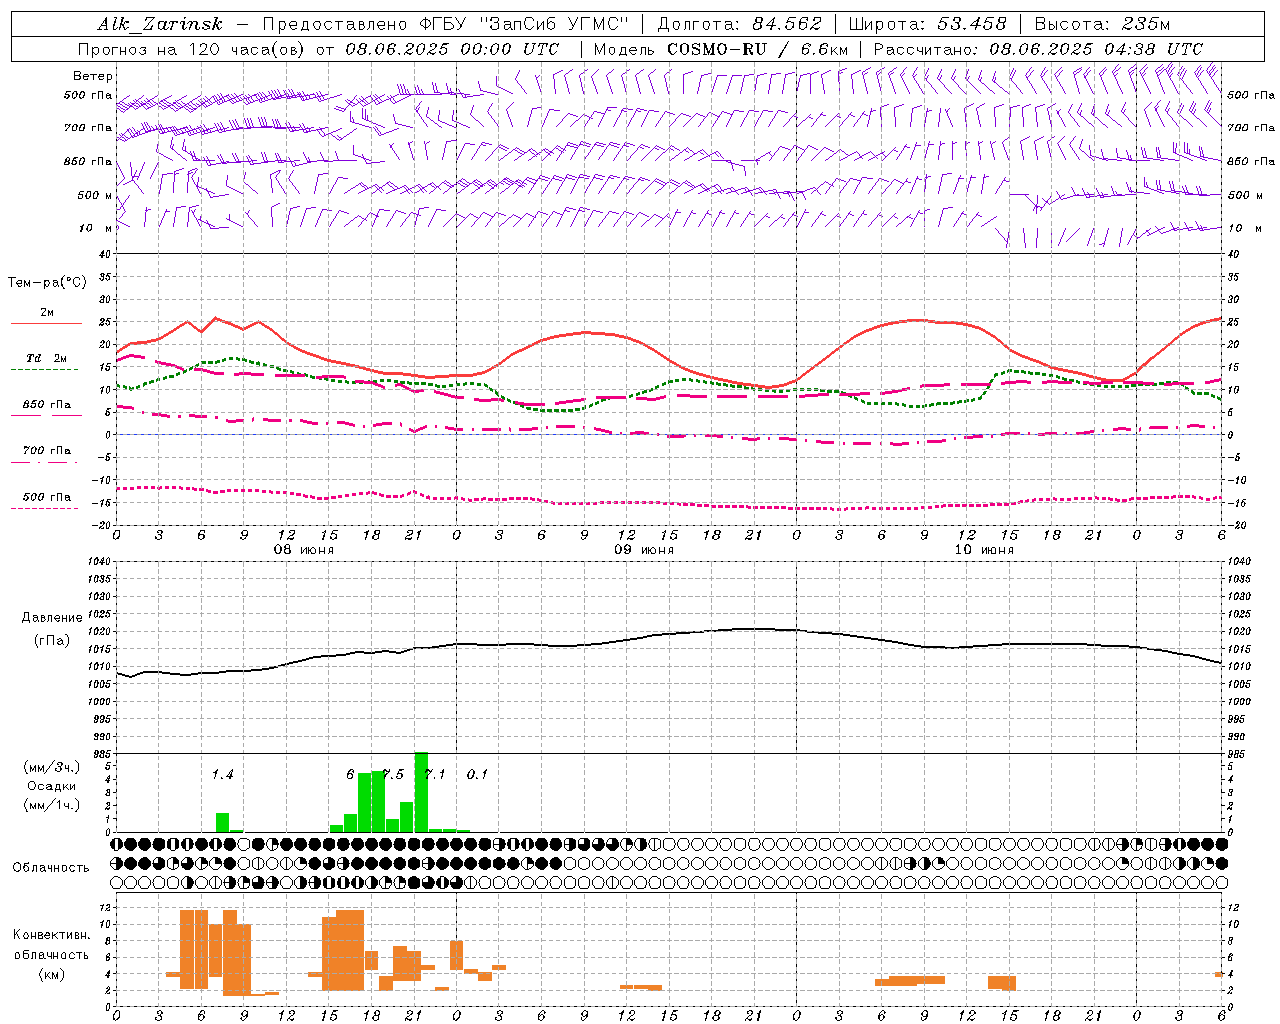1280x1024 pixels.
Task: Click the forecast start time 08.06.2025 00:00 UTC
Action: click(x=452, y=49)
